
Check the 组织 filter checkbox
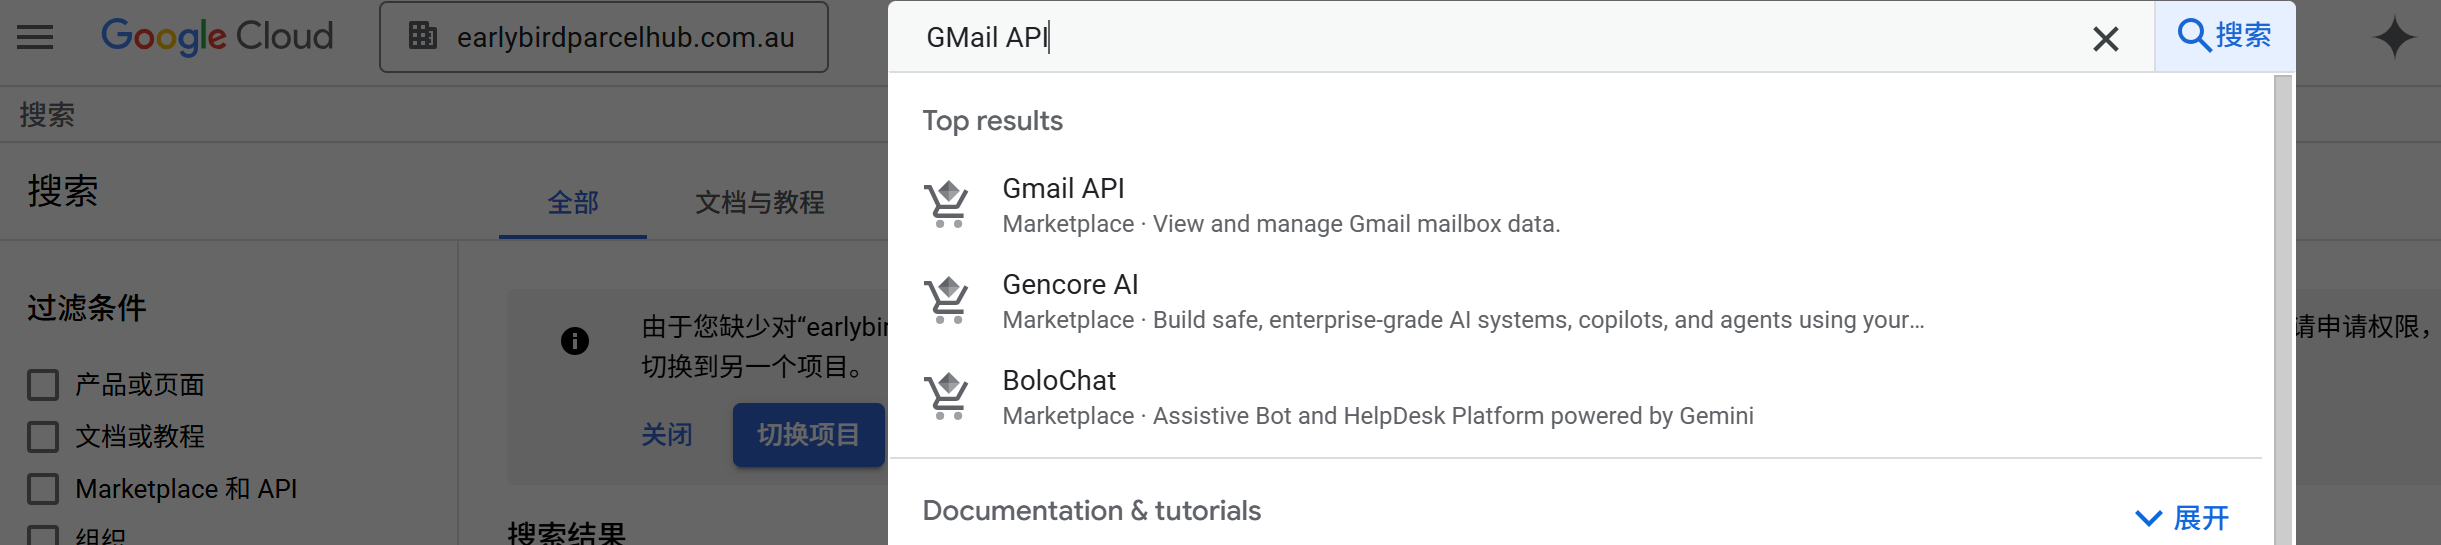click(x=43, y=536)
